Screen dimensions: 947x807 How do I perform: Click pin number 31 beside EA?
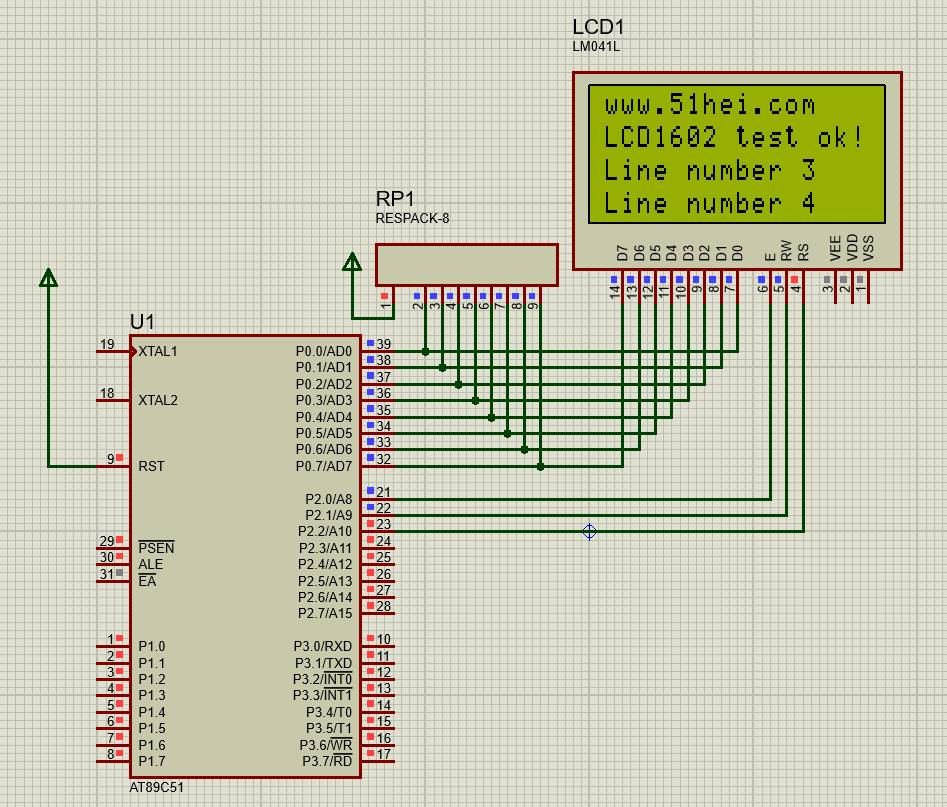[107, 574]
